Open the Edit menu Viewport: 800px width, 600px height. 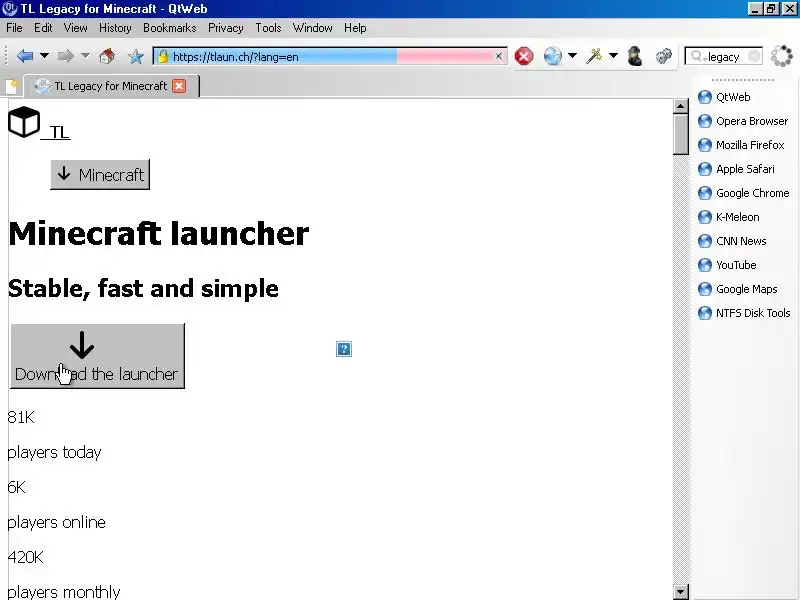[x=43, y=28]
